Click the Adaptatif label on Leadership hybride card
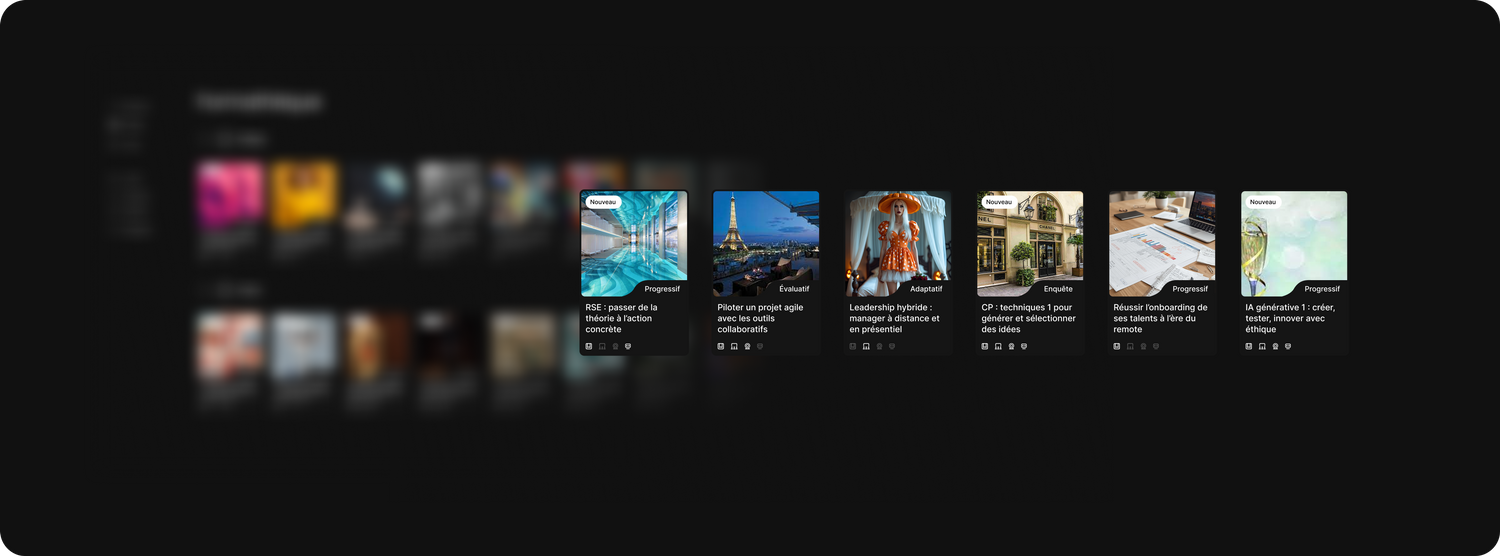The height and width of the screenshot is (556, 1500). pos(926,289)
